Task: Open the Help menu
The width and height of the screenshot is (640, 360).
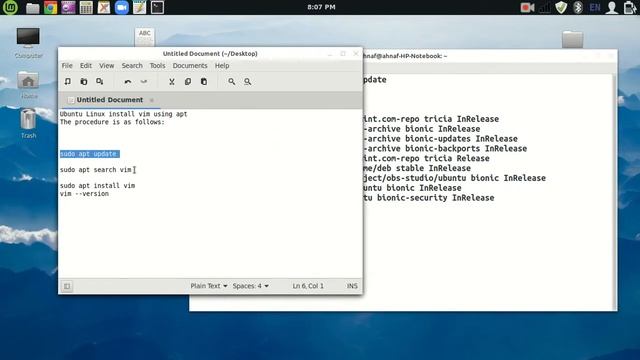Action: (x=222, y=66)
